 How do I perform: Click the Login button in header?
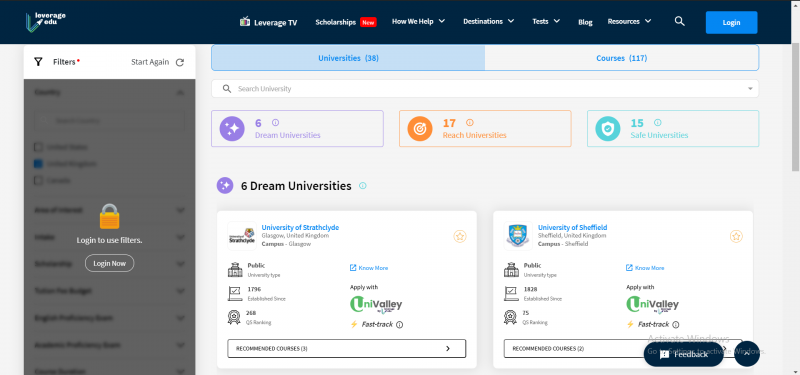(731, 22)
